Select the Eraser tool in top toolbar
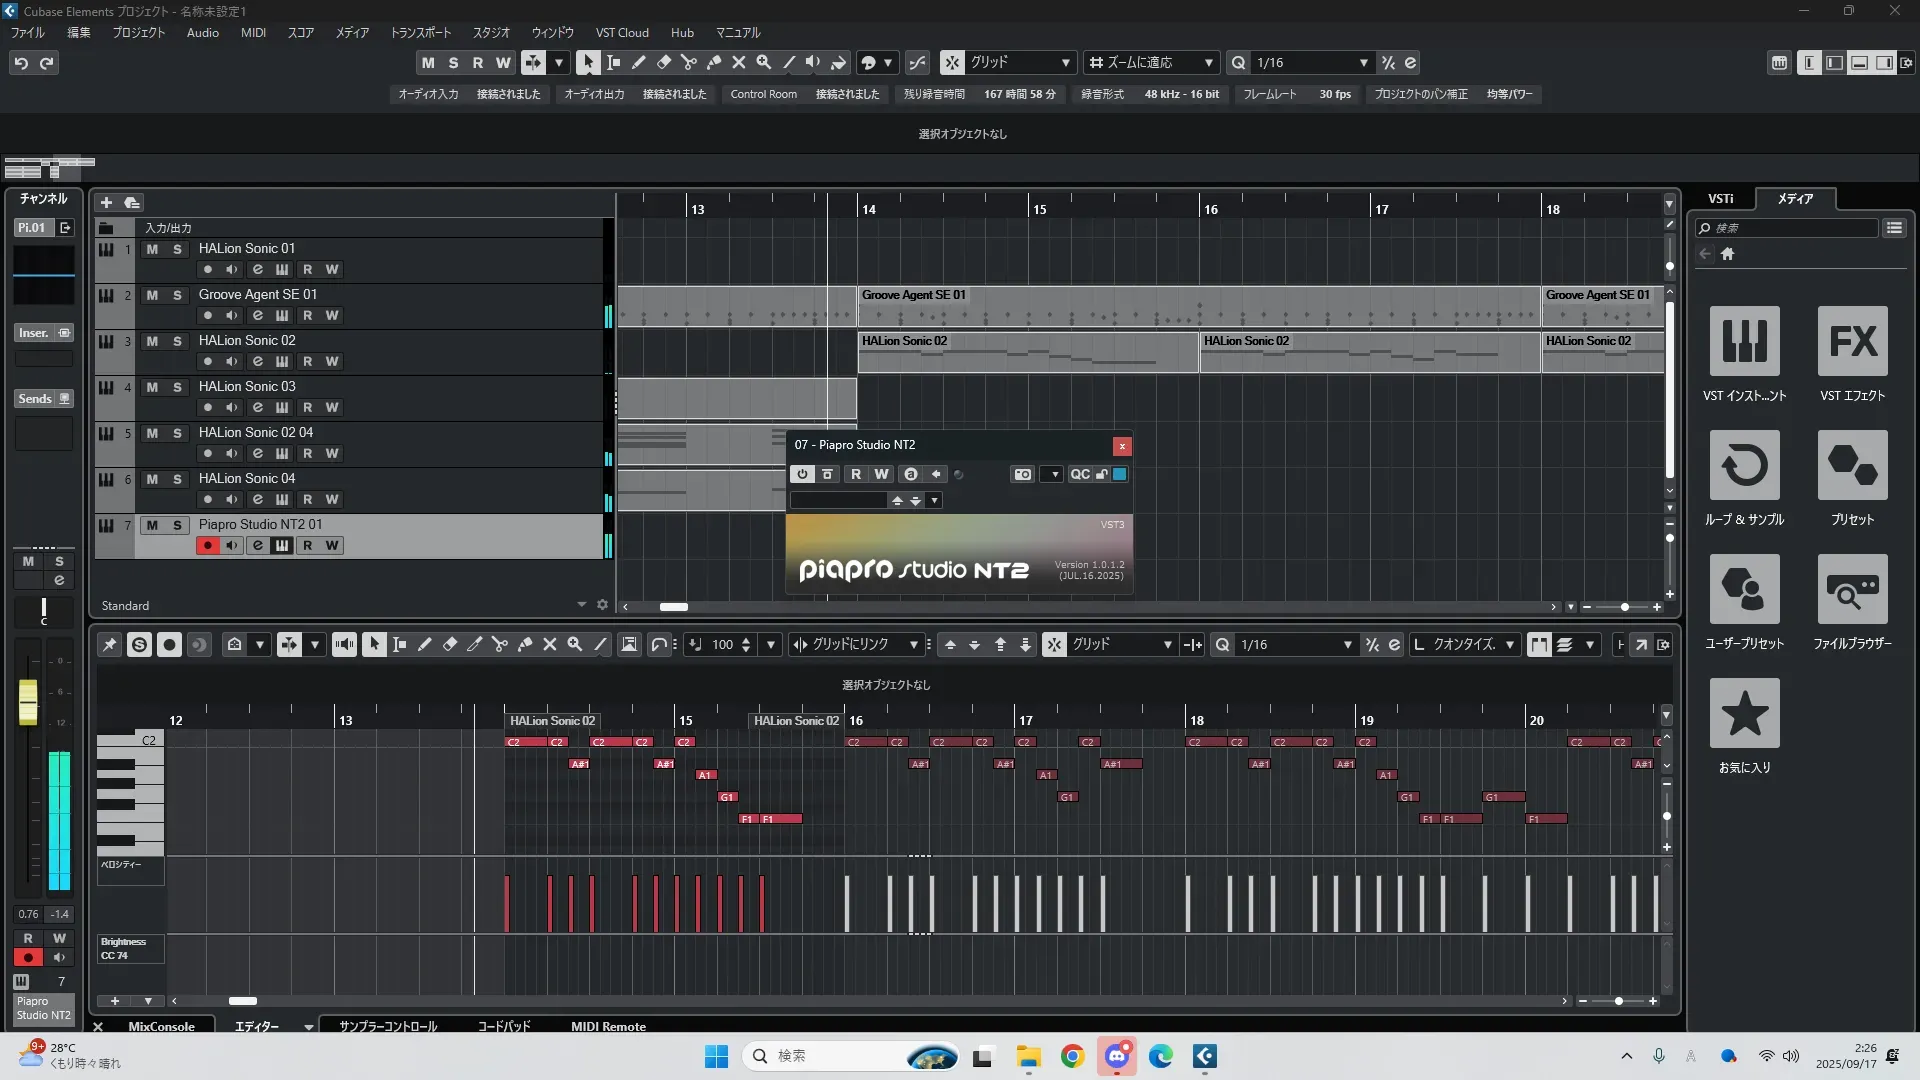Viewport: 1920px width, 1080px height. tap(664, 63)
